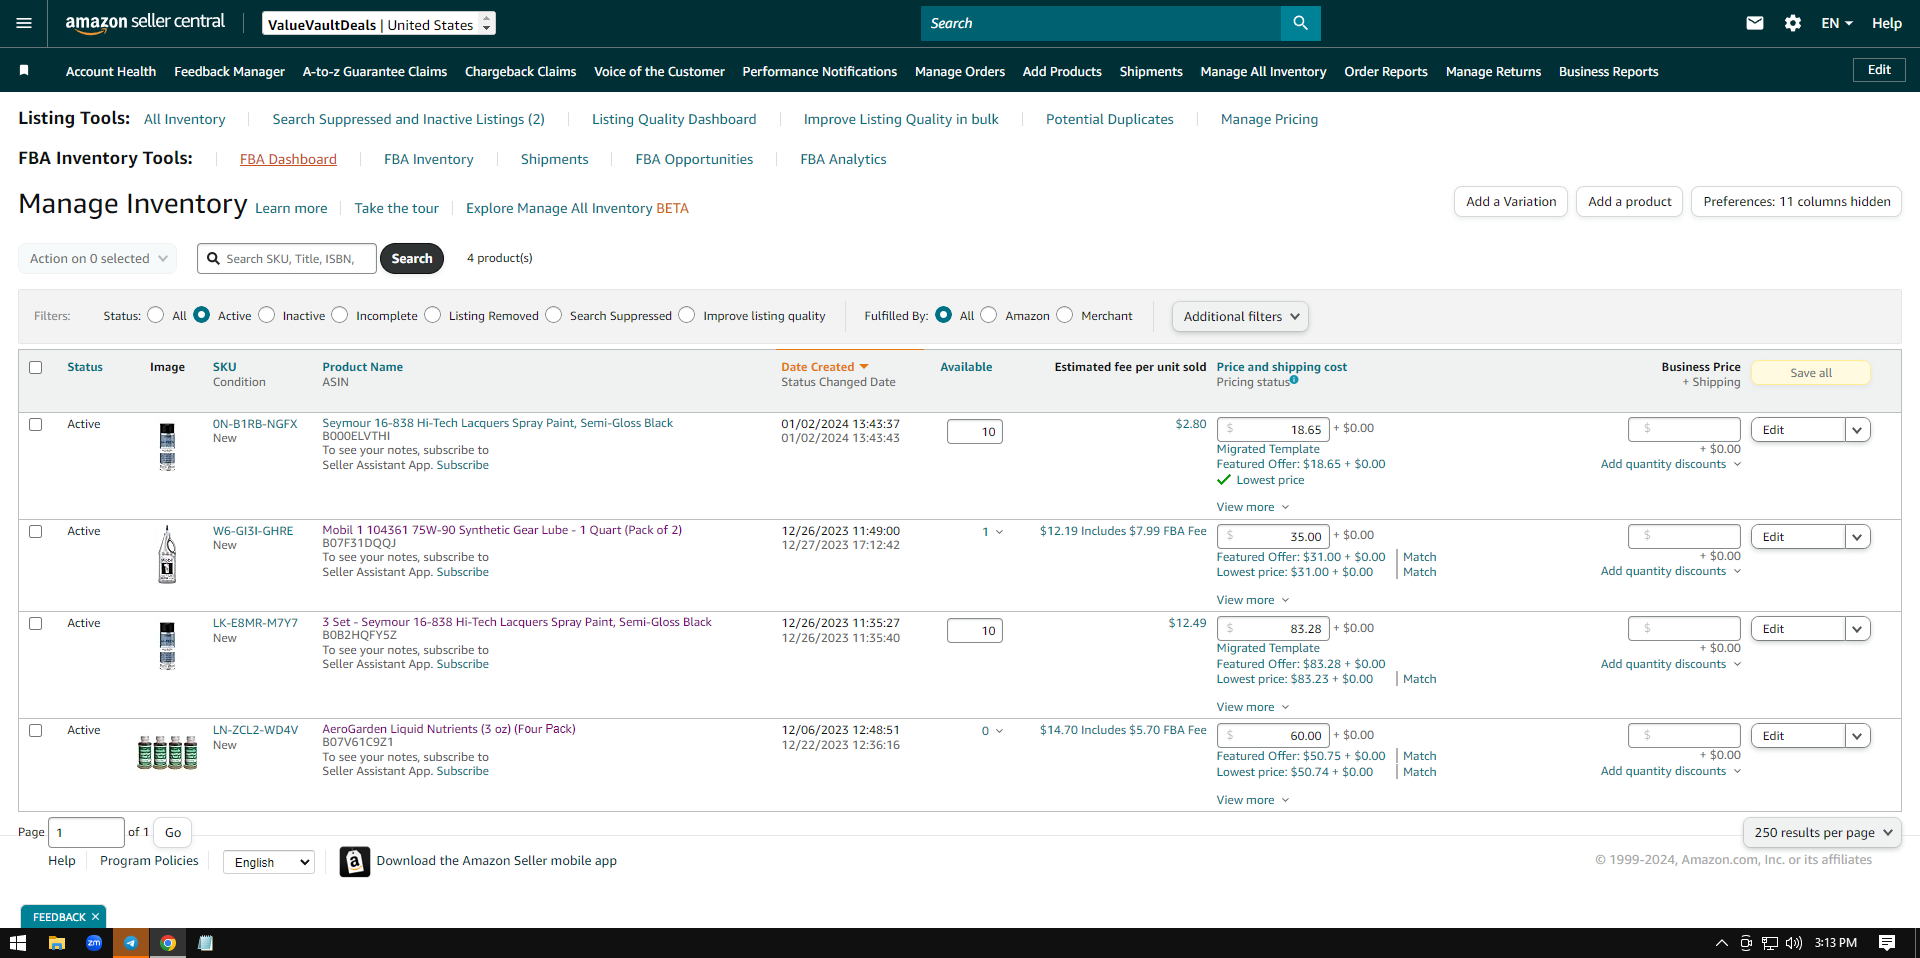Open Help in the top header

click(1887, 23)
